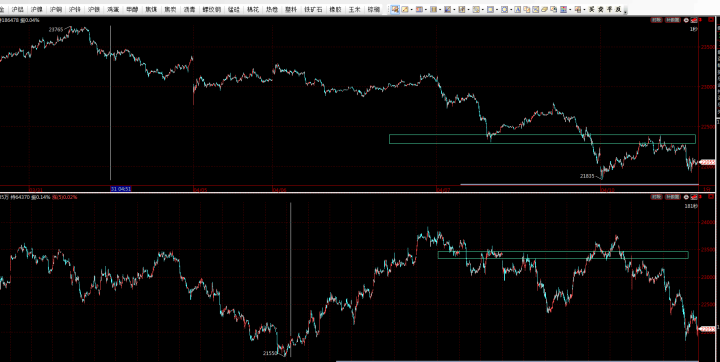Image resolution: width=720 pixels, height=362 pixels.
Task: Select the 螺纹钢 tab
Action: [x=211, y=9]
